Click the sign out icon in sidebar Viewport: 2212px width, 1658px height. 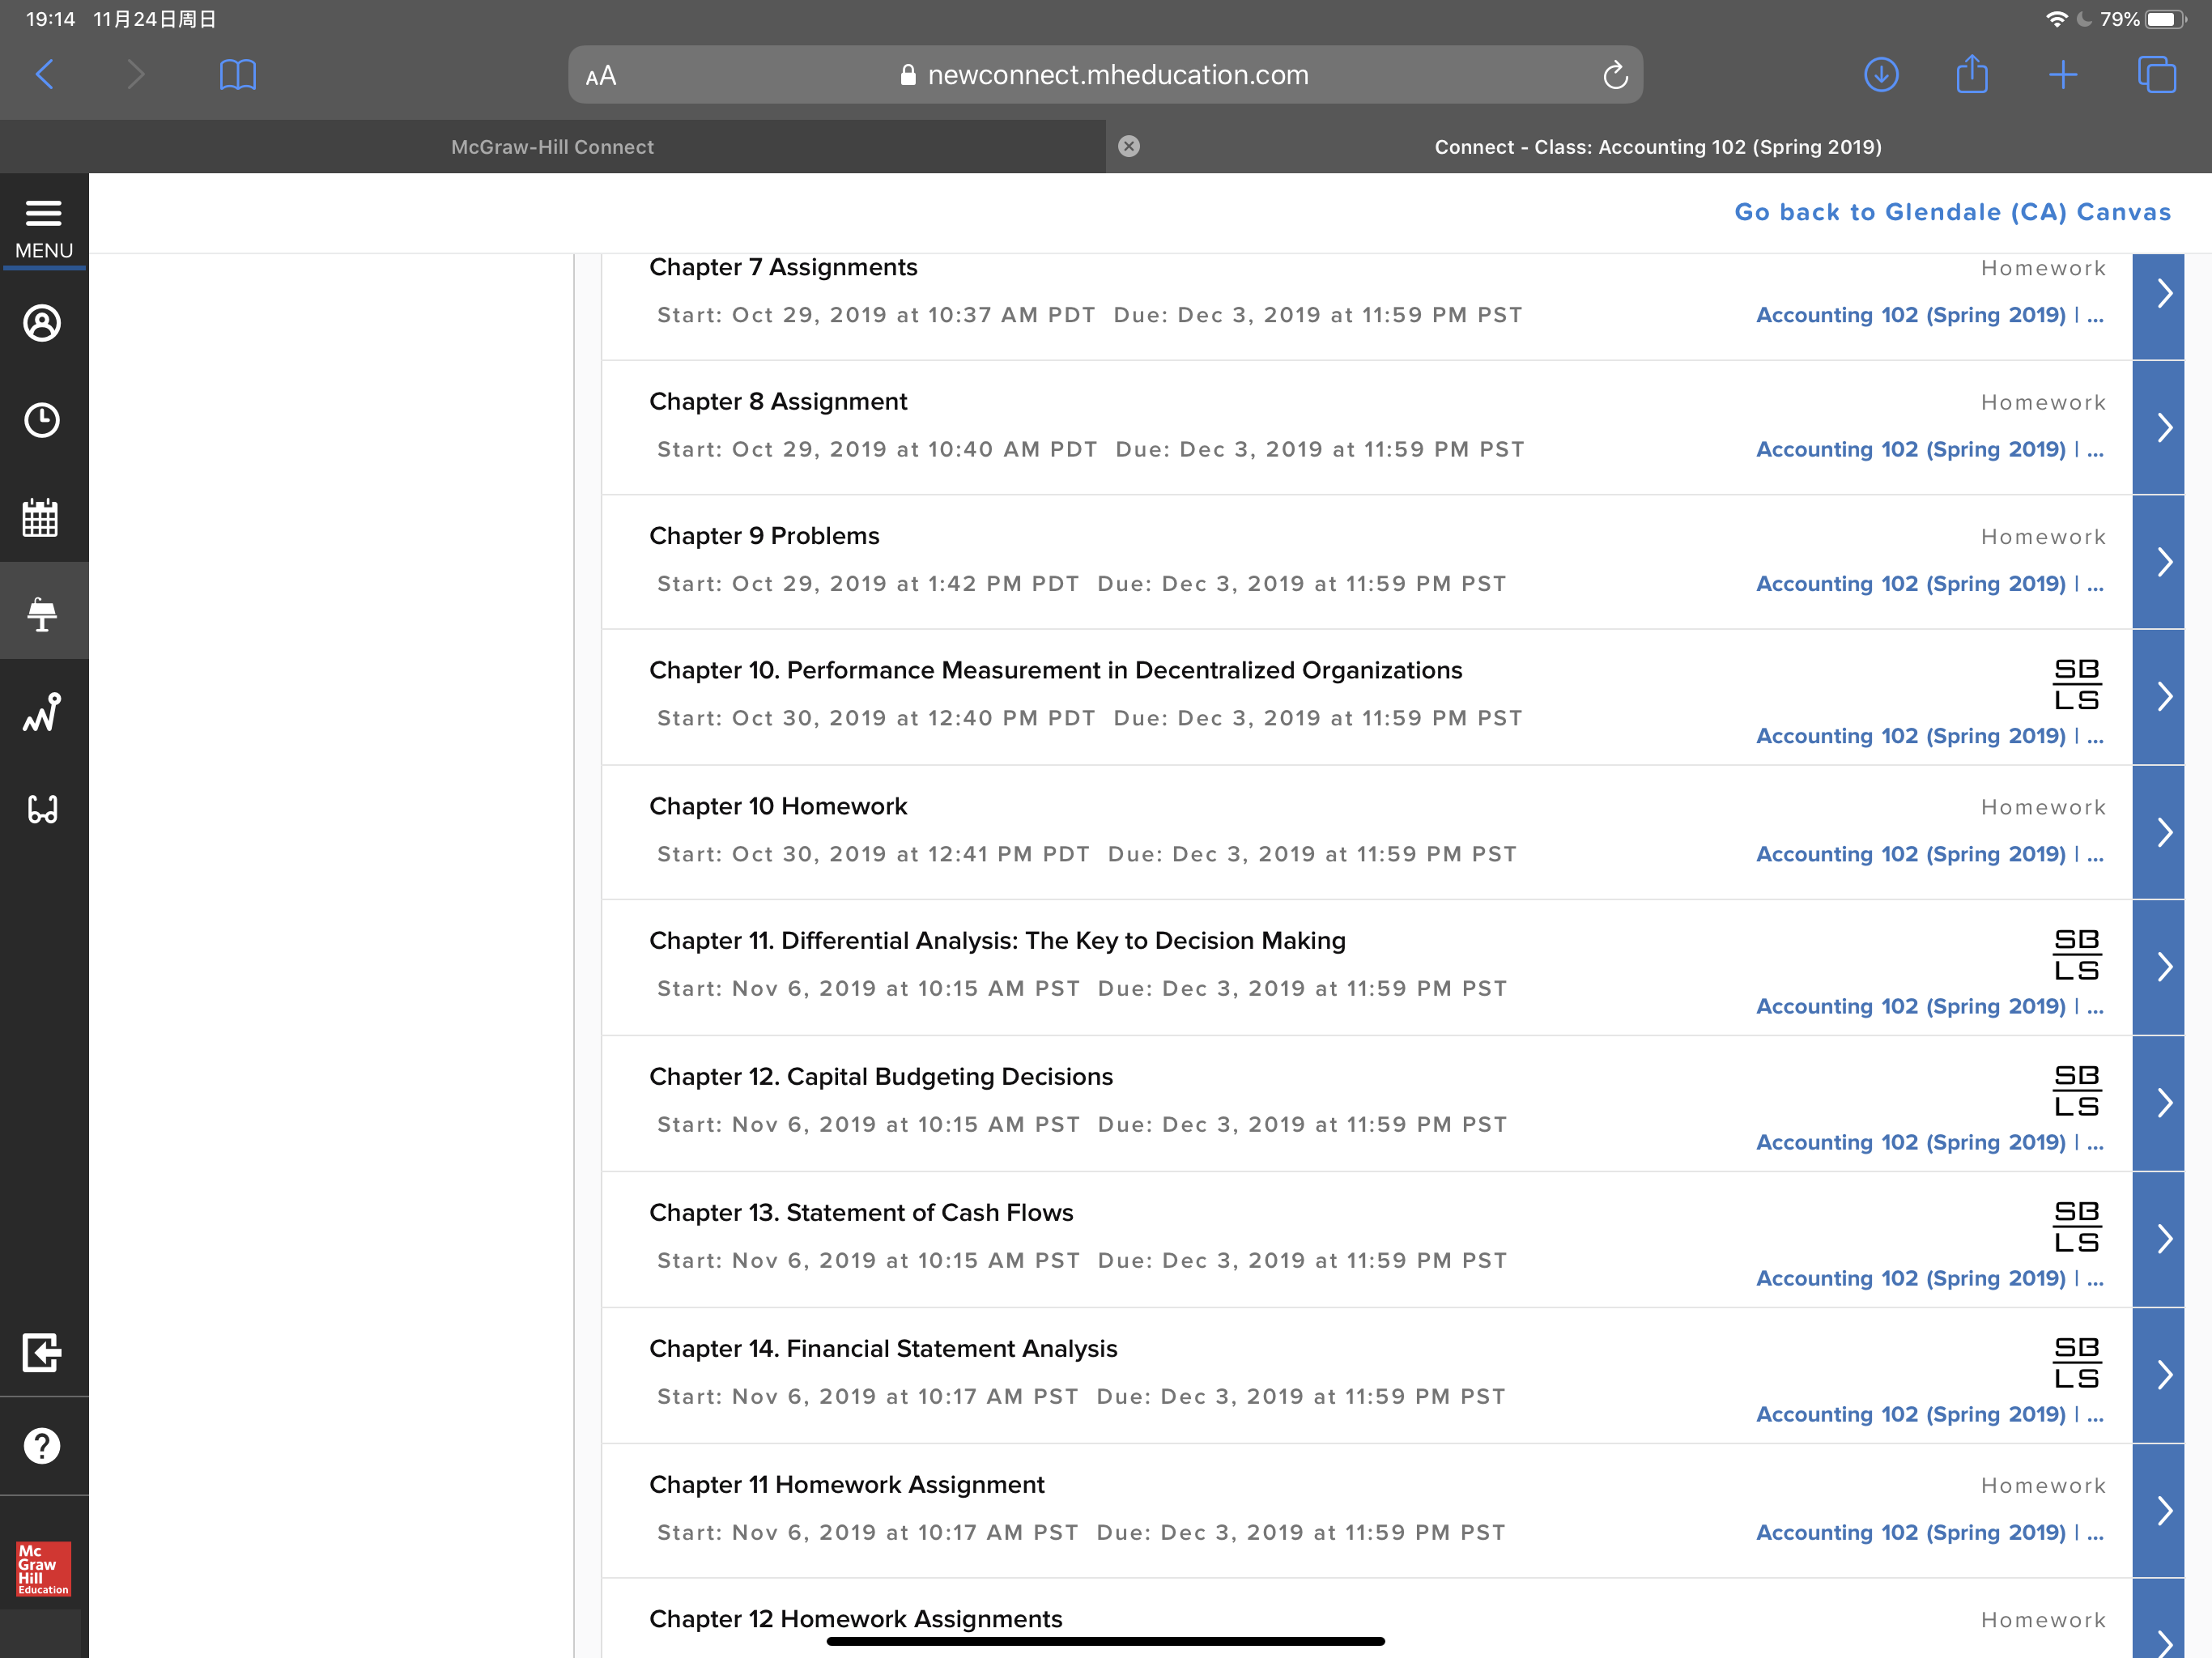pyautogui.click(x=42, y=1353)
